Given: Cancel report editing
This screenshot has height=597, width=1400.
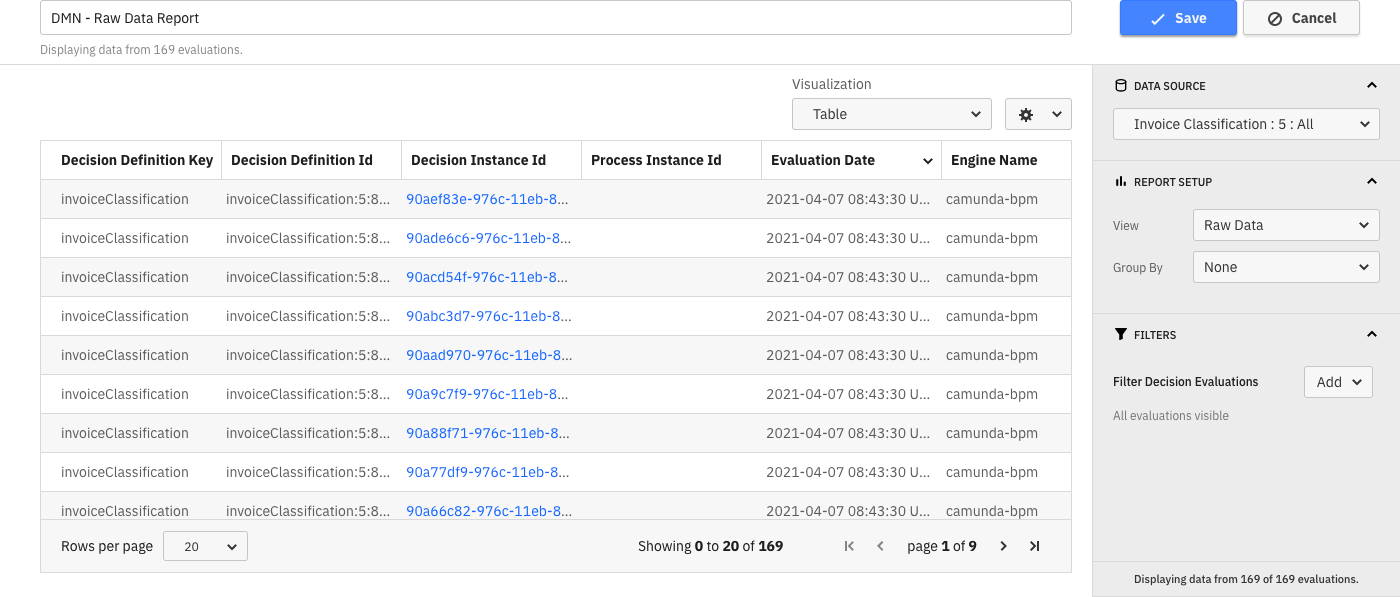Looking at the screenshot, I should click(x=1300, y=18).
